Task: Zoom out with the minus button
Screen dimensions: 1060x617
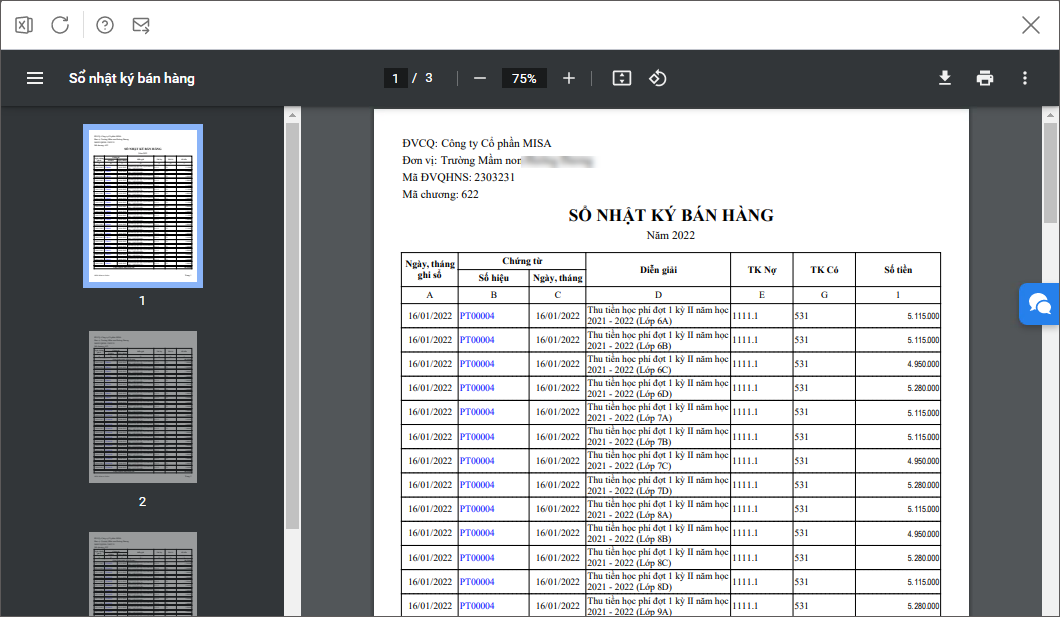Action: pos(480,78)
